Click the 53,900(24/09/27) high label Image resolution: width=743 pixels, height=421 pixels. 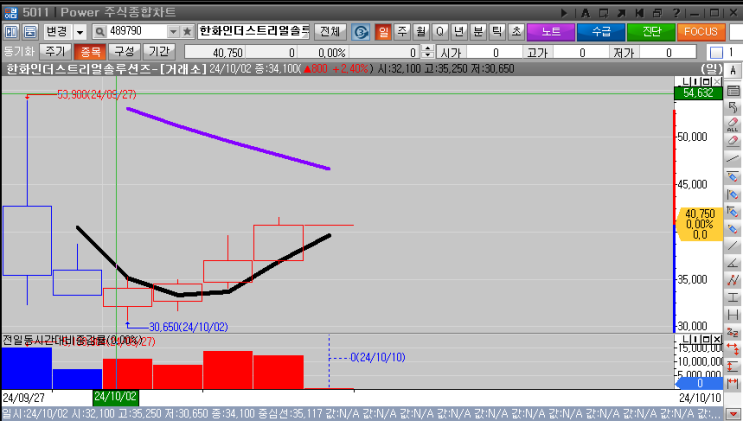[97, 94]
